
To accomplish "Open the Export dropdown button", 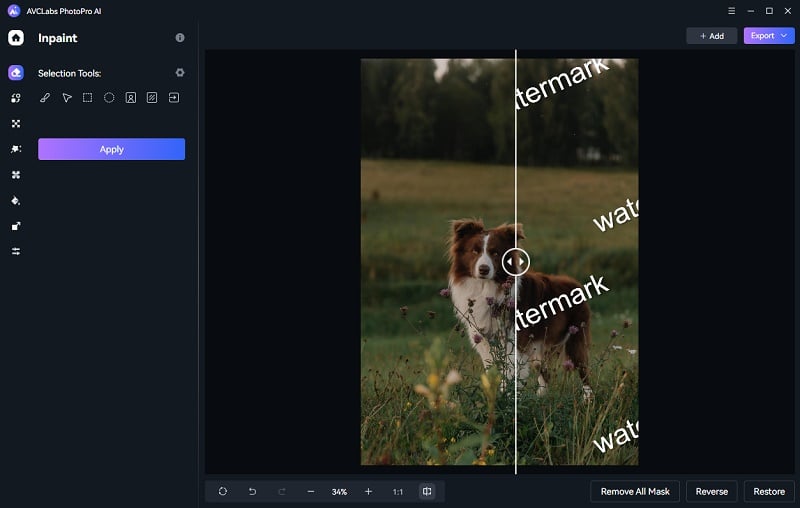I will click(x=768, y=36).
